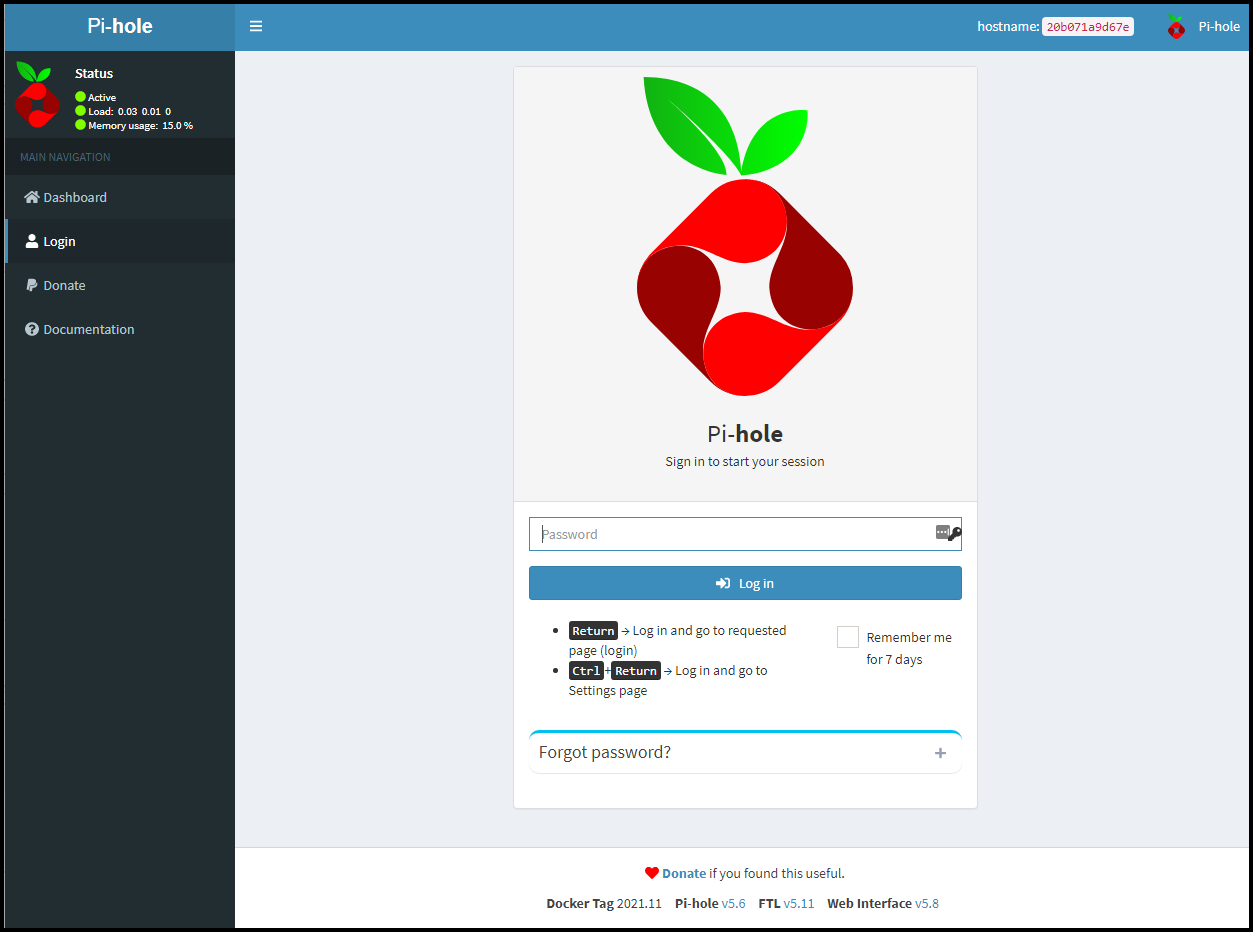The width and height of the screenshot is (1253, 932).
Task: Enable Remember me for 7 days
Action: [x=847, y=636]
